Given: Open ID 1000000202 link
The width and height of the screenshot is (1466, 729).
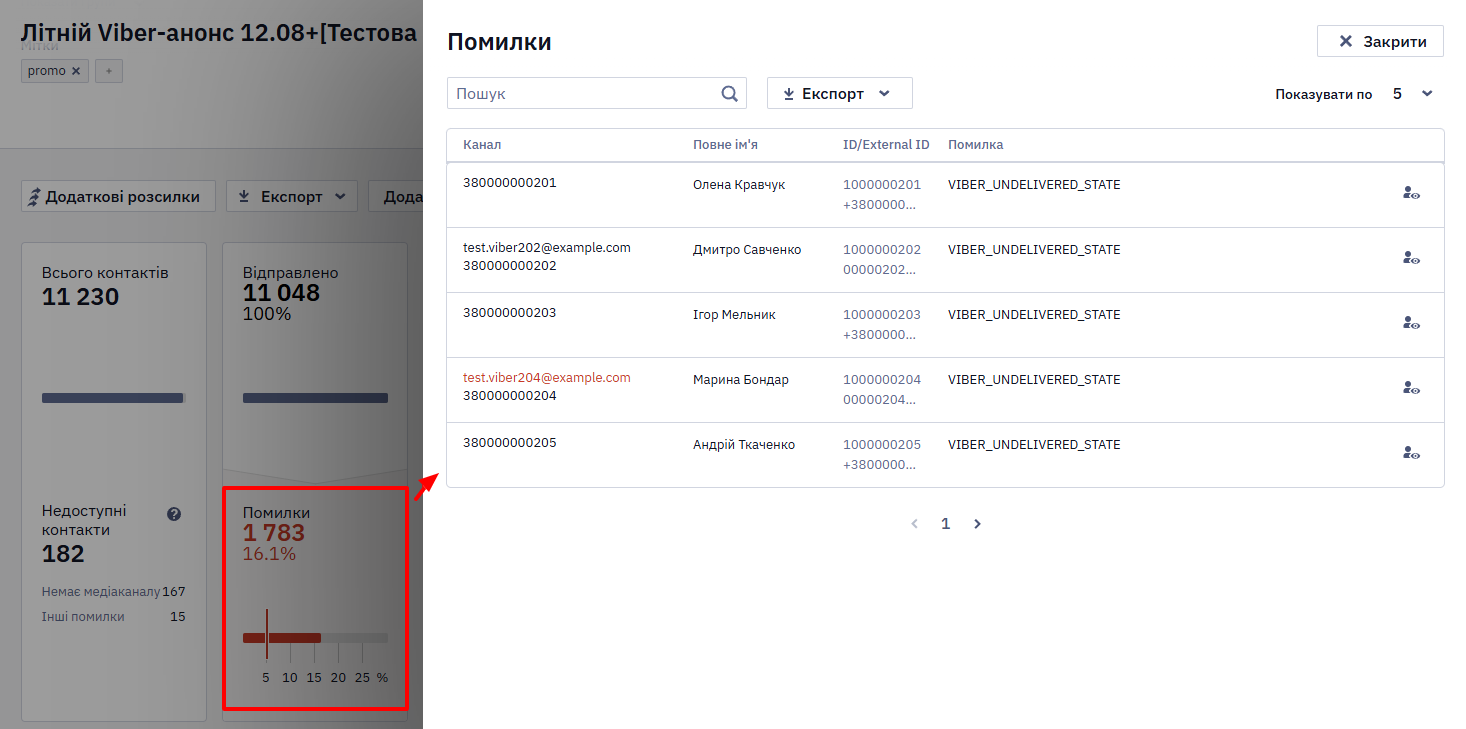Looking at the screenshot, I should 882,250.
